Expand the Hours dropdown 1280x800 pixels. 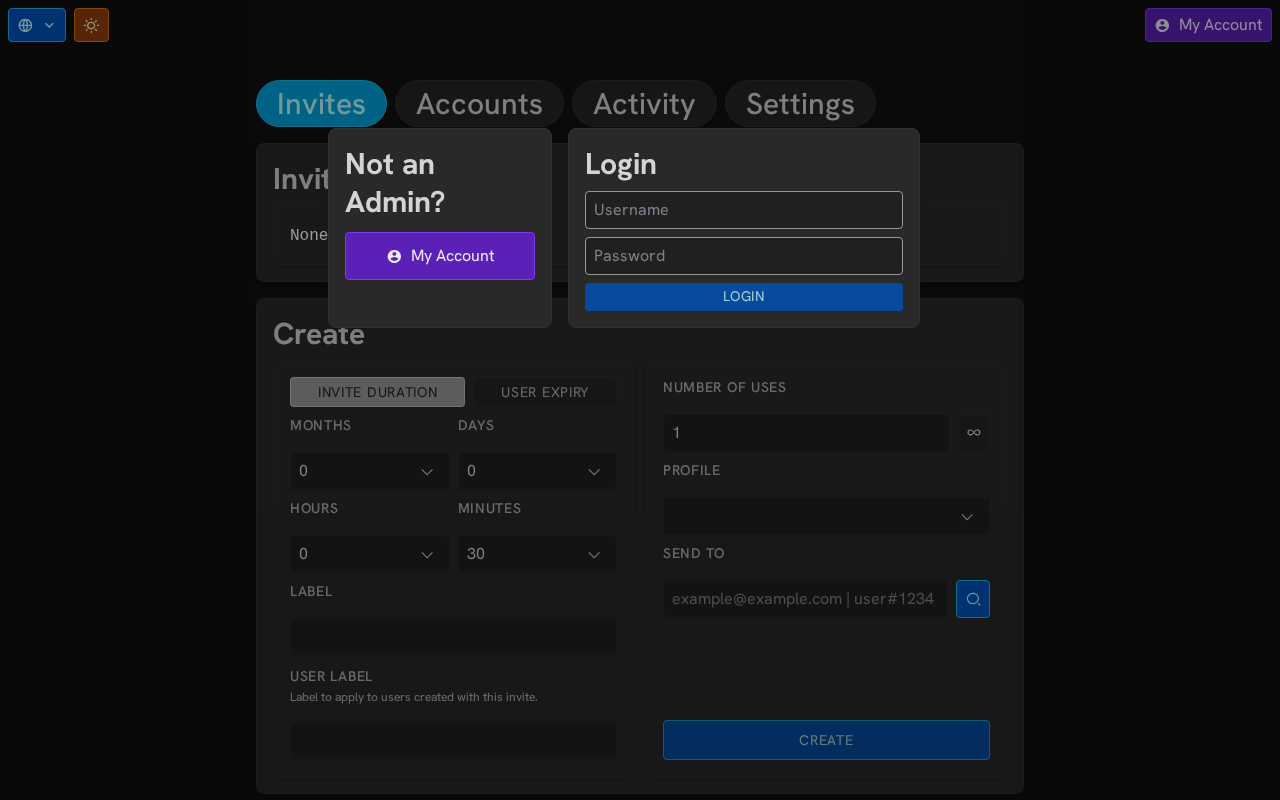coord(368,554)
